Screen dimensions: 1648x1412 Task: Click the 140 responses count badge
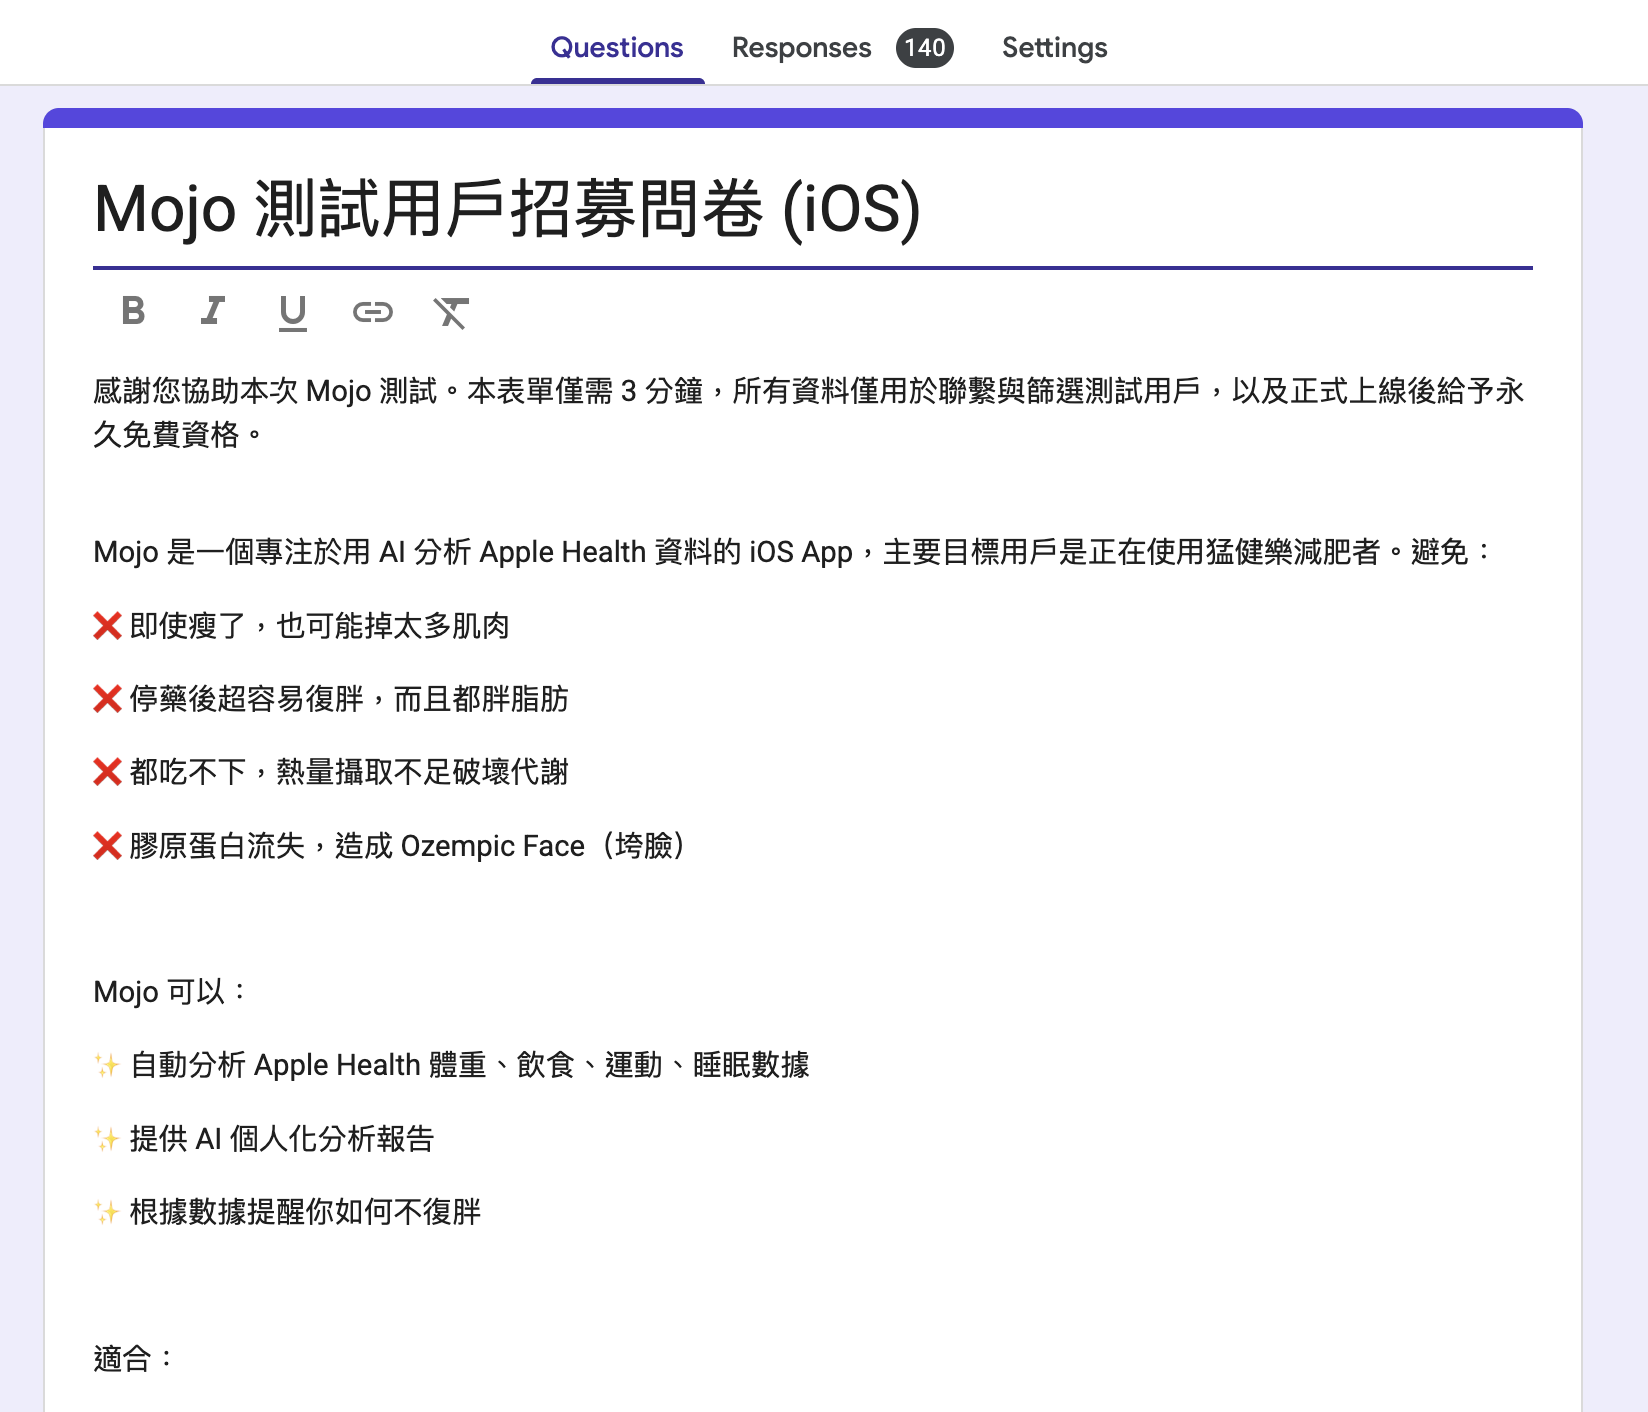(924, 47)
